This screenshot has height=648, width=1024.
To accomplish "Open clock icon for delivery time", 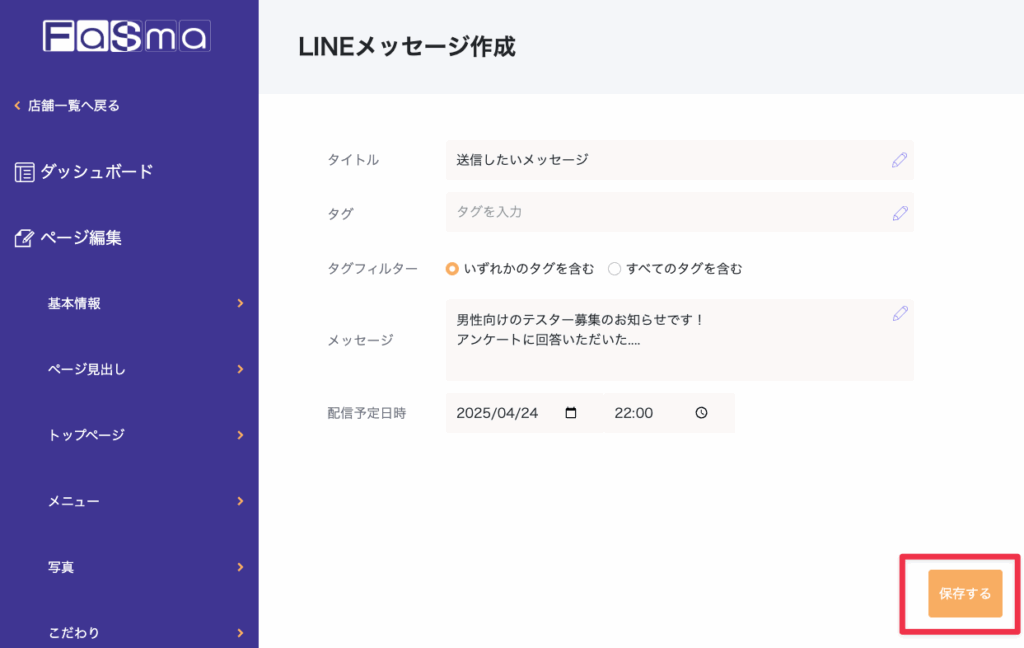I will pyautogui.click(x=701, y=413).
